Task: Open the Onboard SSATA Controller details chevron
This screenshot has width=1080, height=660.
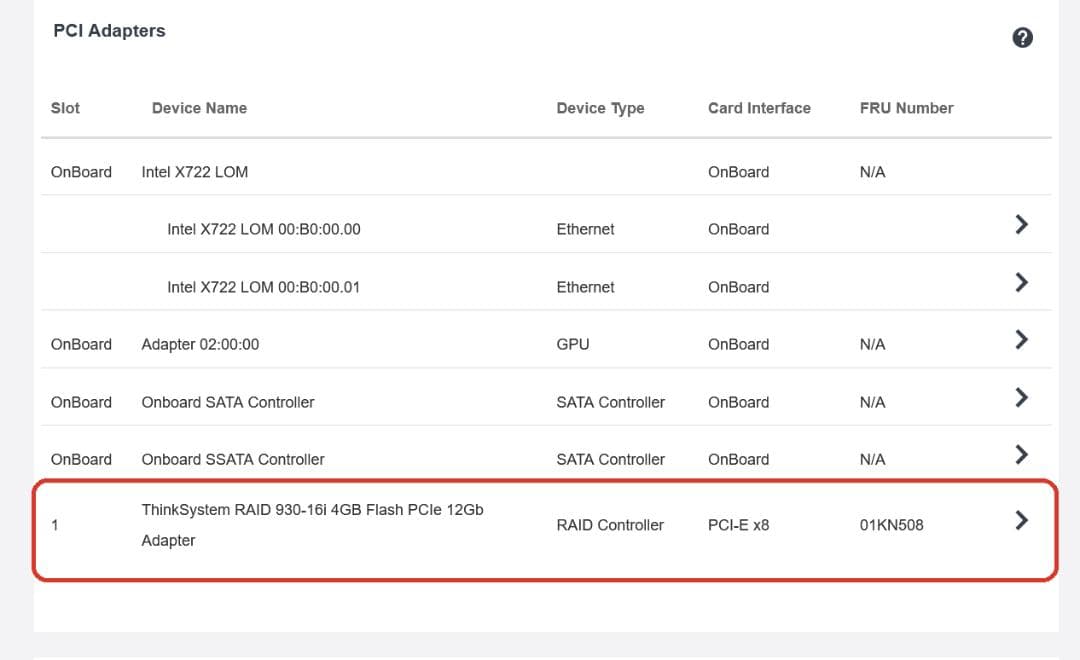Action: pyautogui.click(x=1021, y=454)
